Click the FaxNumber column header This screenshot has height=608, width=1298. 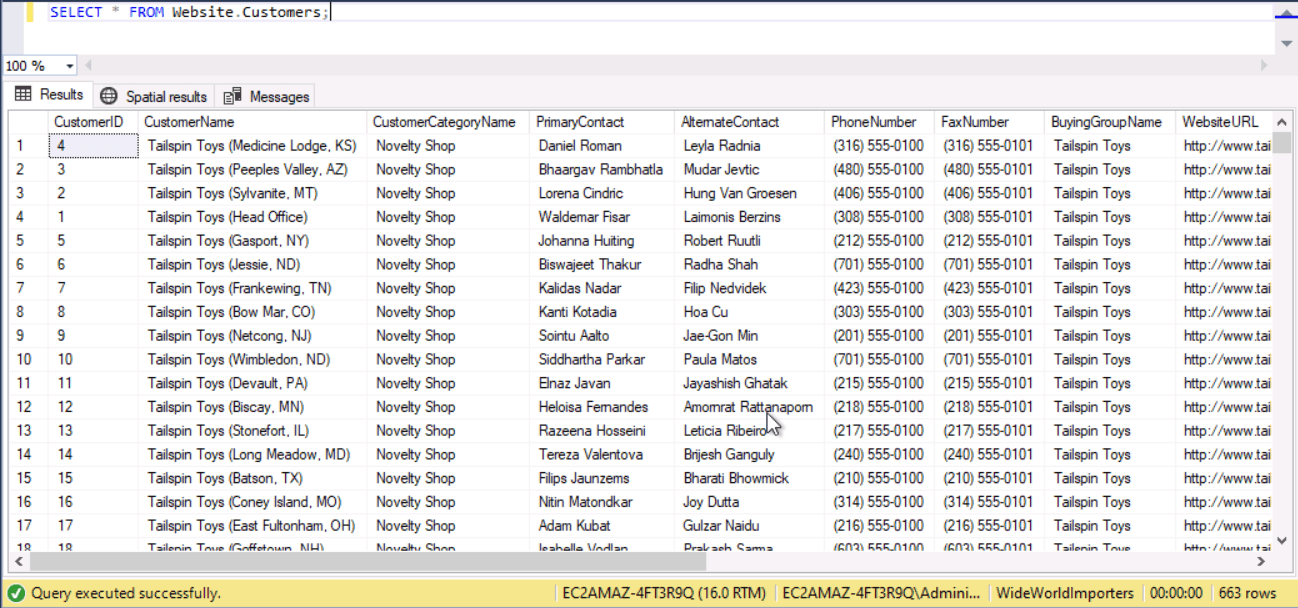(x=989, y=122)
